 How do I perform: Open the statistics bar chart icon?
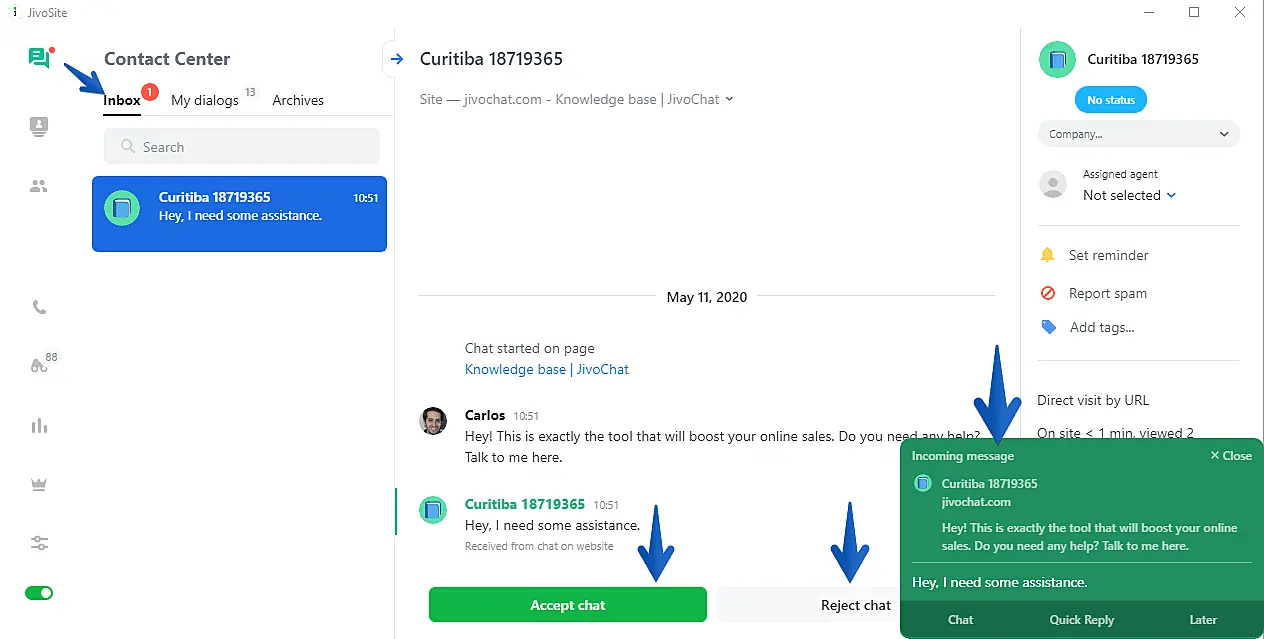tap(39, 426)
